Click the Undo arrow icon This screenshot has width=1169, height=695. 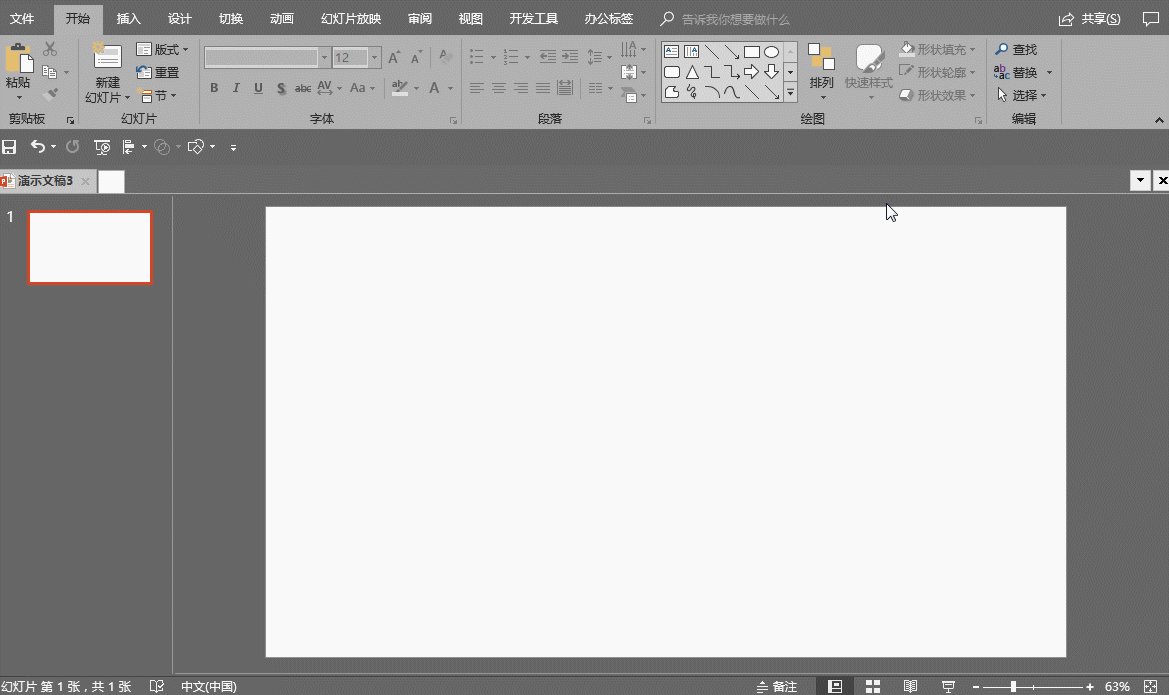click(37, 147)
